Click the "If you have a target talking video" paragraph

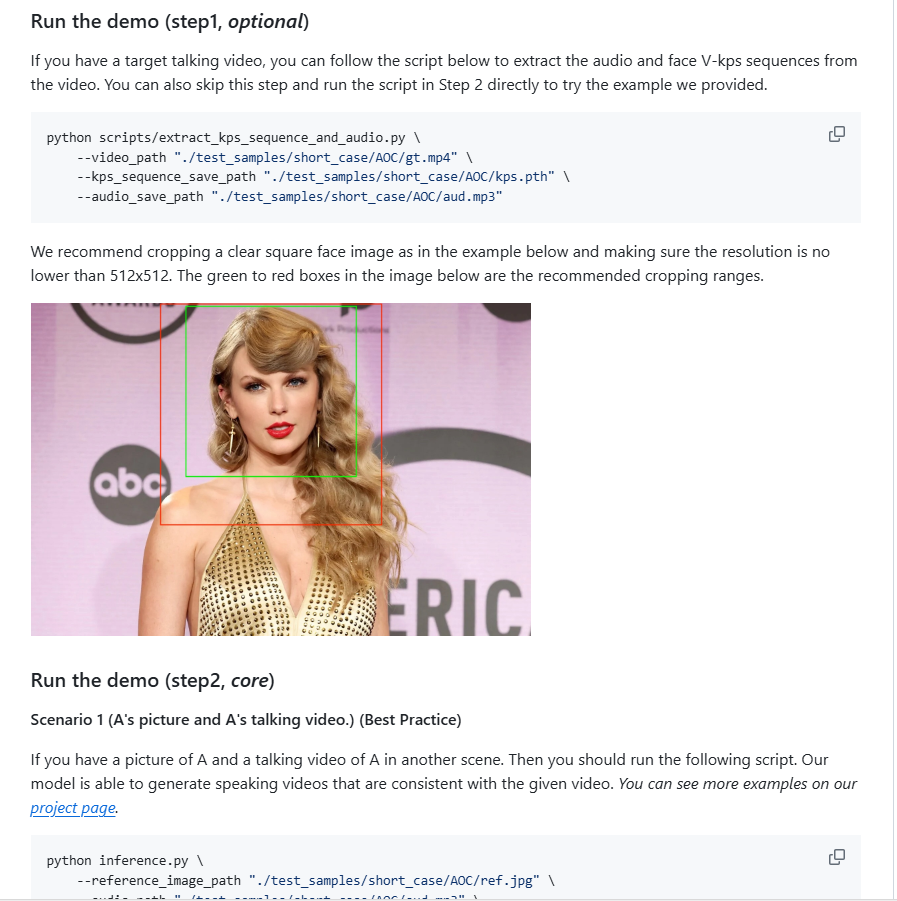(x=444, y=72)
